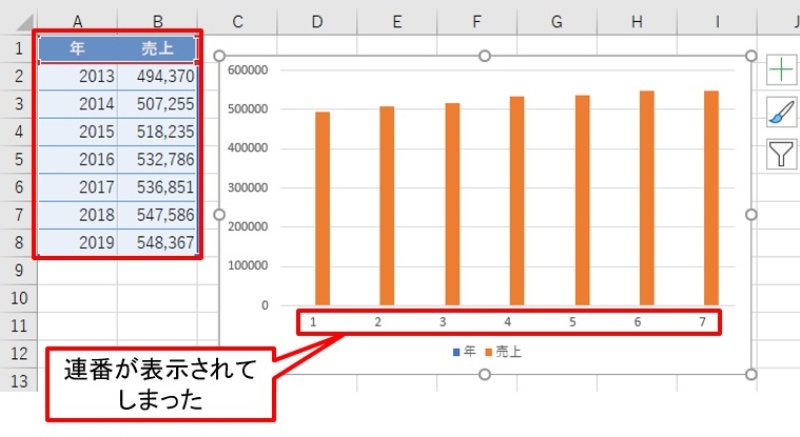Click the top-center chart resize handle
Viewport: 800px width, 437px height.
click(485, 56)
